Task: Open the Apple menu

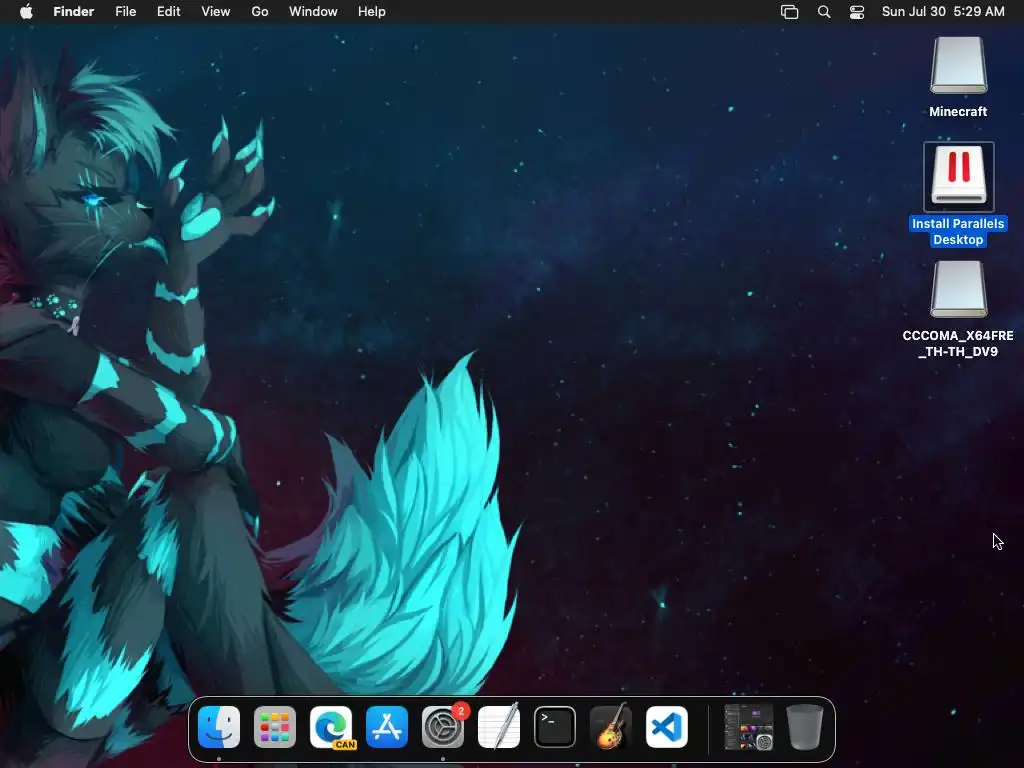Action: tap(26, 12)
